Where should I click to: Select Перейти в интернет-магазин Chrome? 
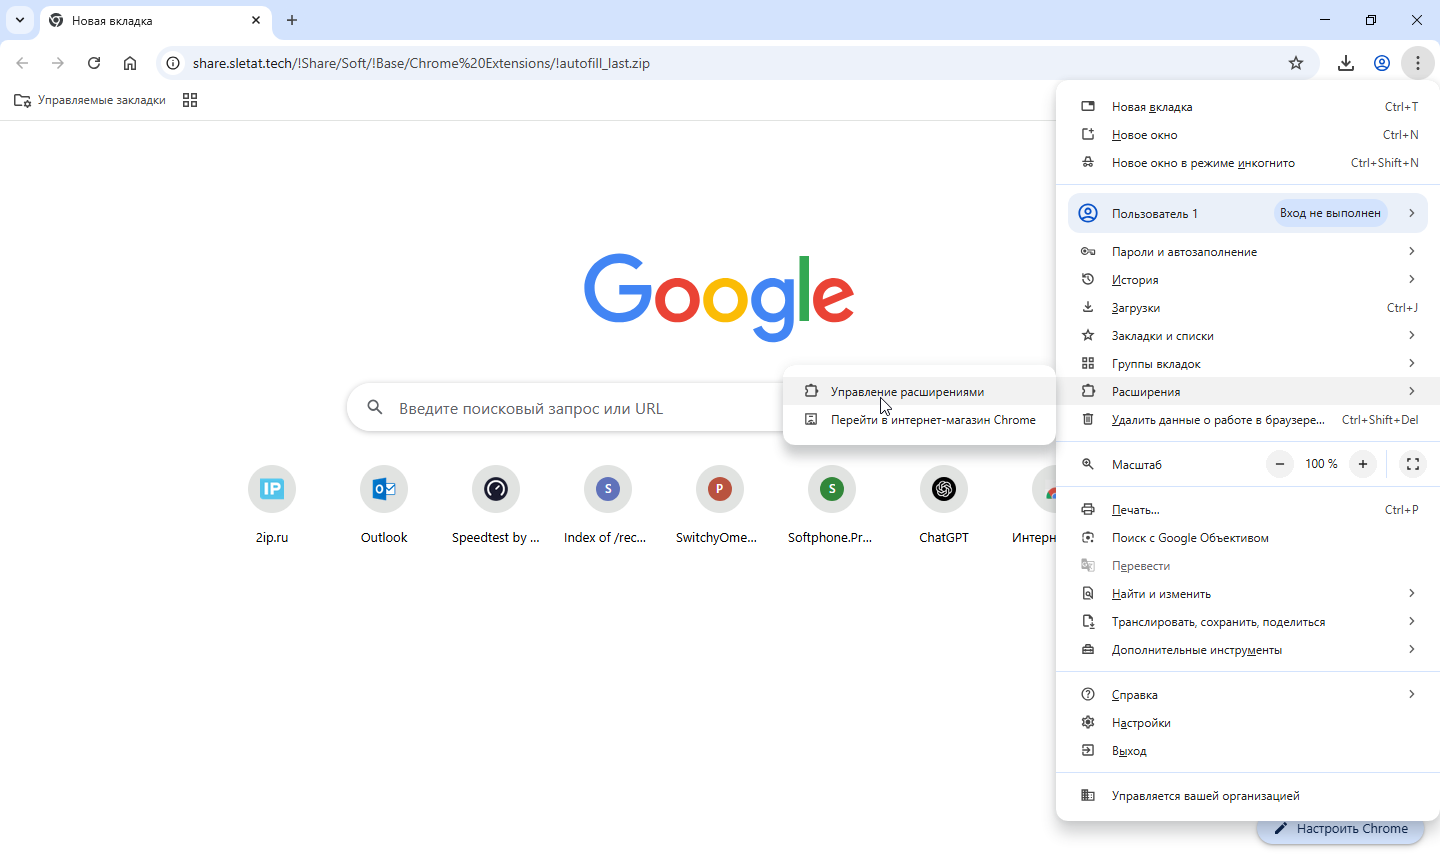932,420
